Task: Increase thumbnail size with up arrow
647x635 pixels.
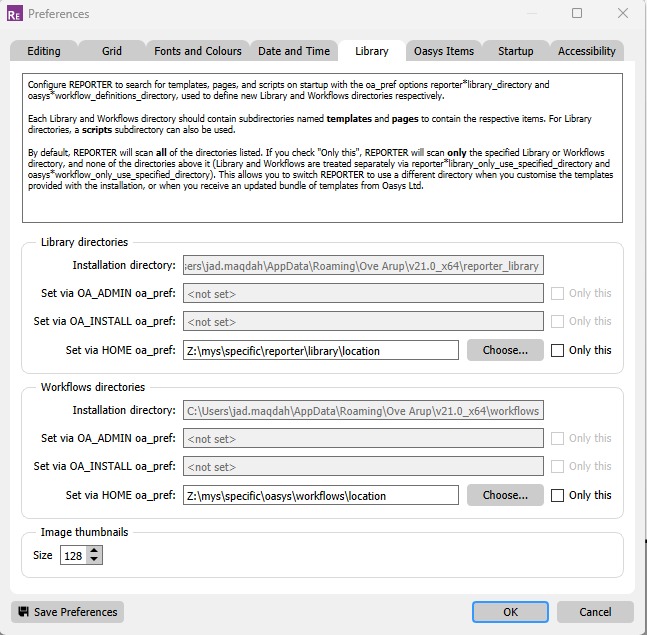Action: coord(94,551)
